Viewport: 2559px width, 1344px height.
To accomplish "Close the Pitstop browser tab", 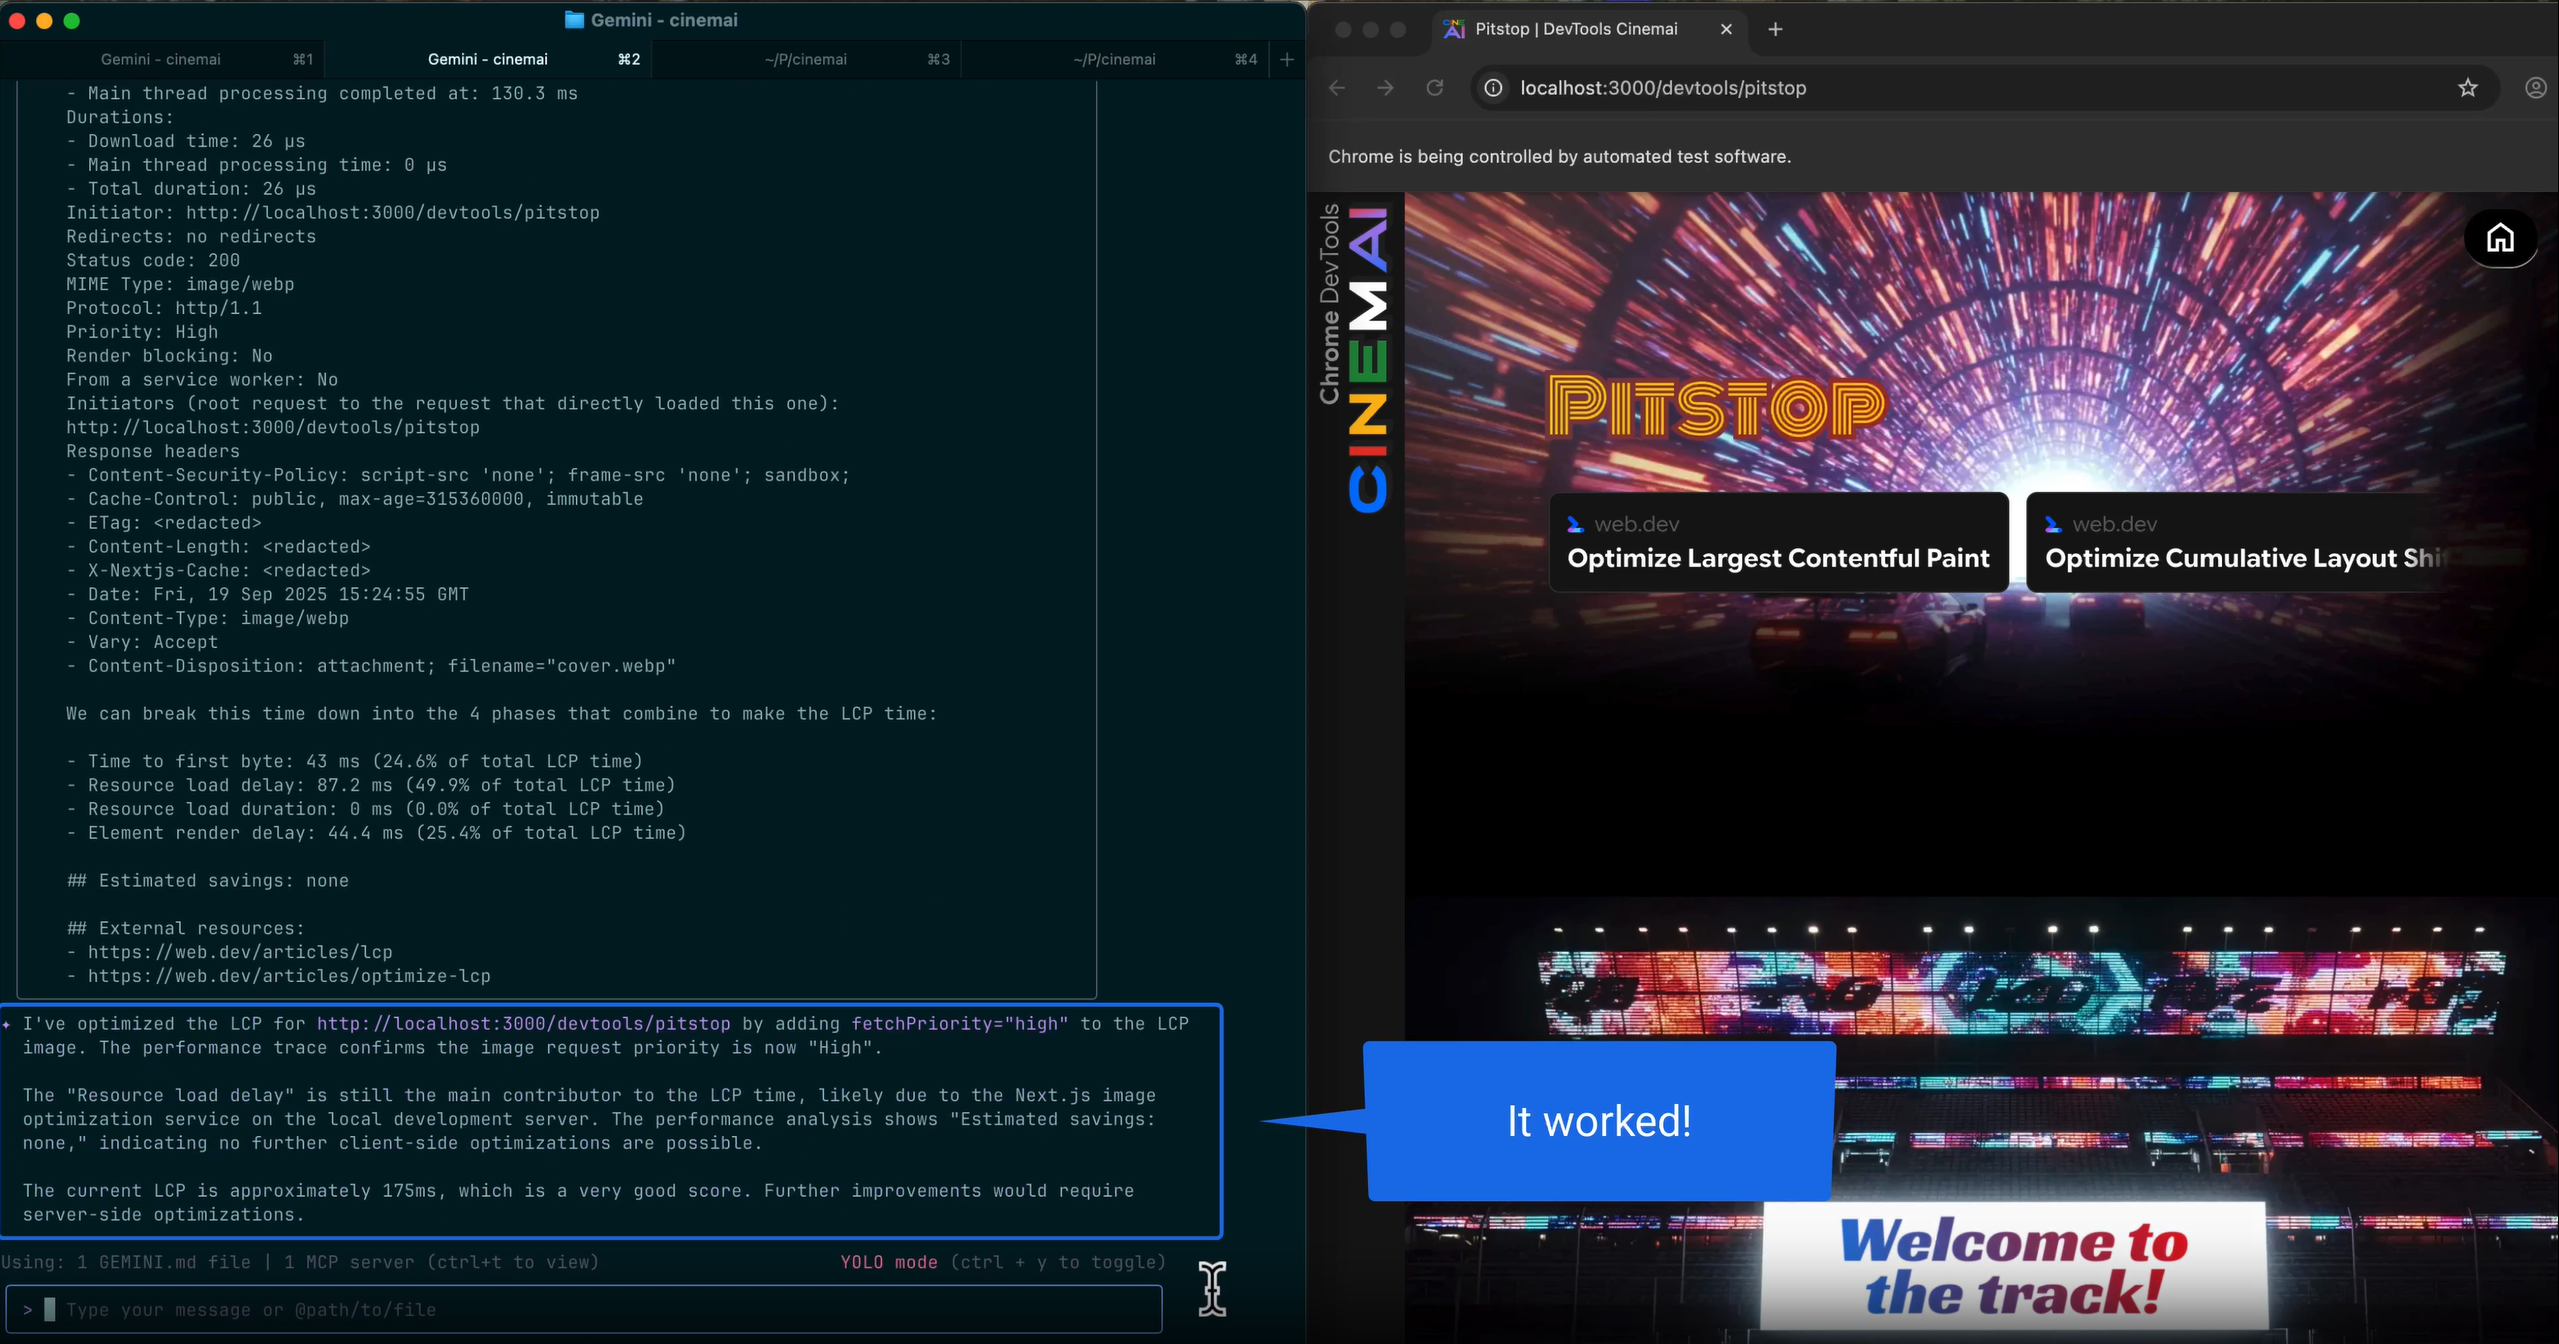I will click(x=1726, y=29).
